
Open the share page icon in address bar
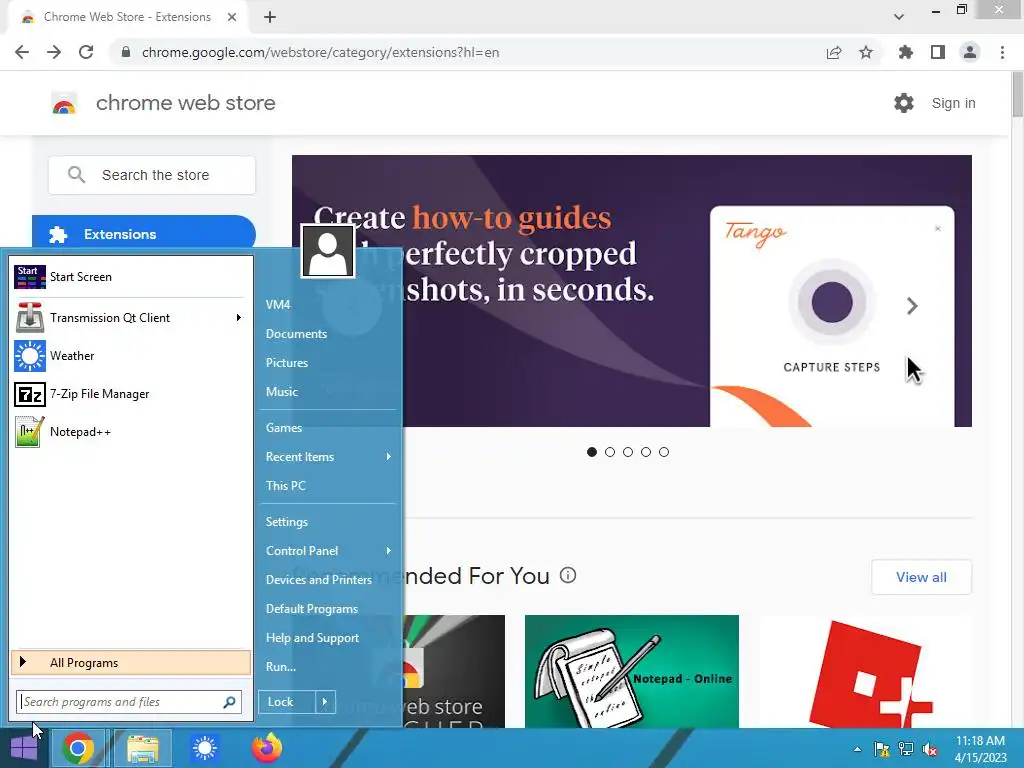[x=834, y=52]
